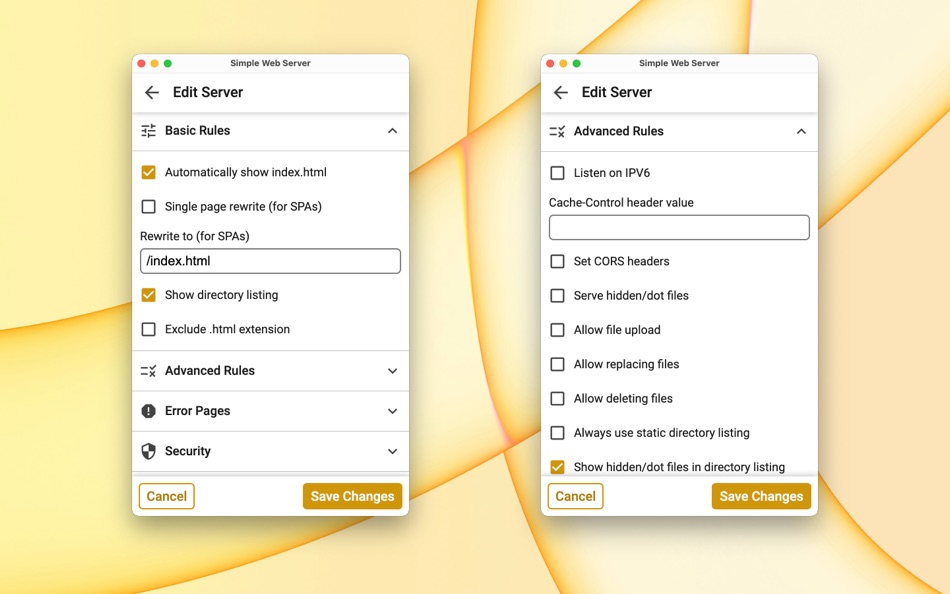The height and width of the screenshot is (594, 950).
Task: Click Save Changes in the left window
Action: 353,496
